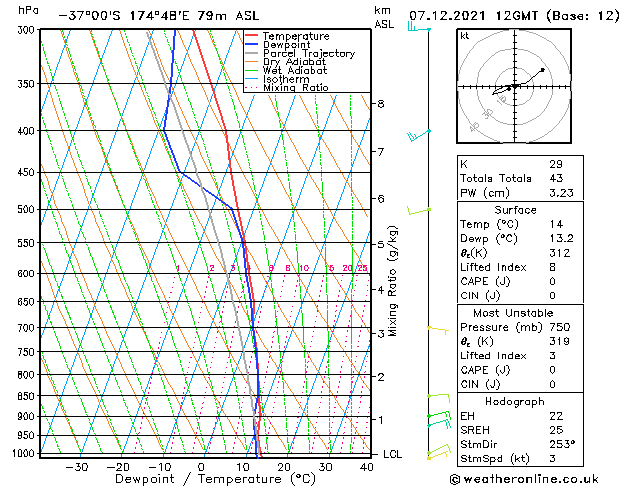Click the cyan wind barb at 300 hPa

419,27
